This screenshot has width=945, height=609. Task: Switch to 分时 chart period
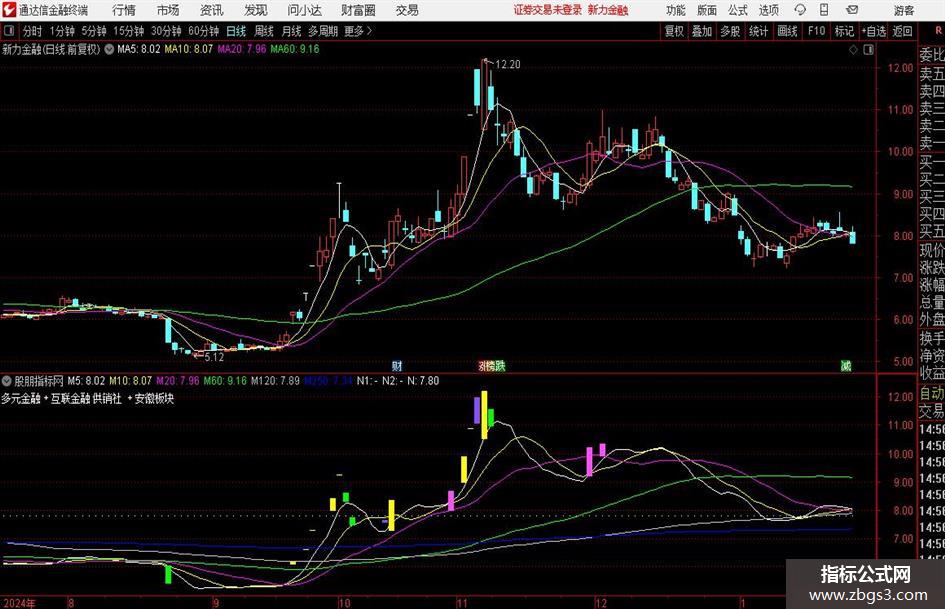pyautogui.click(x=33, y=31)
